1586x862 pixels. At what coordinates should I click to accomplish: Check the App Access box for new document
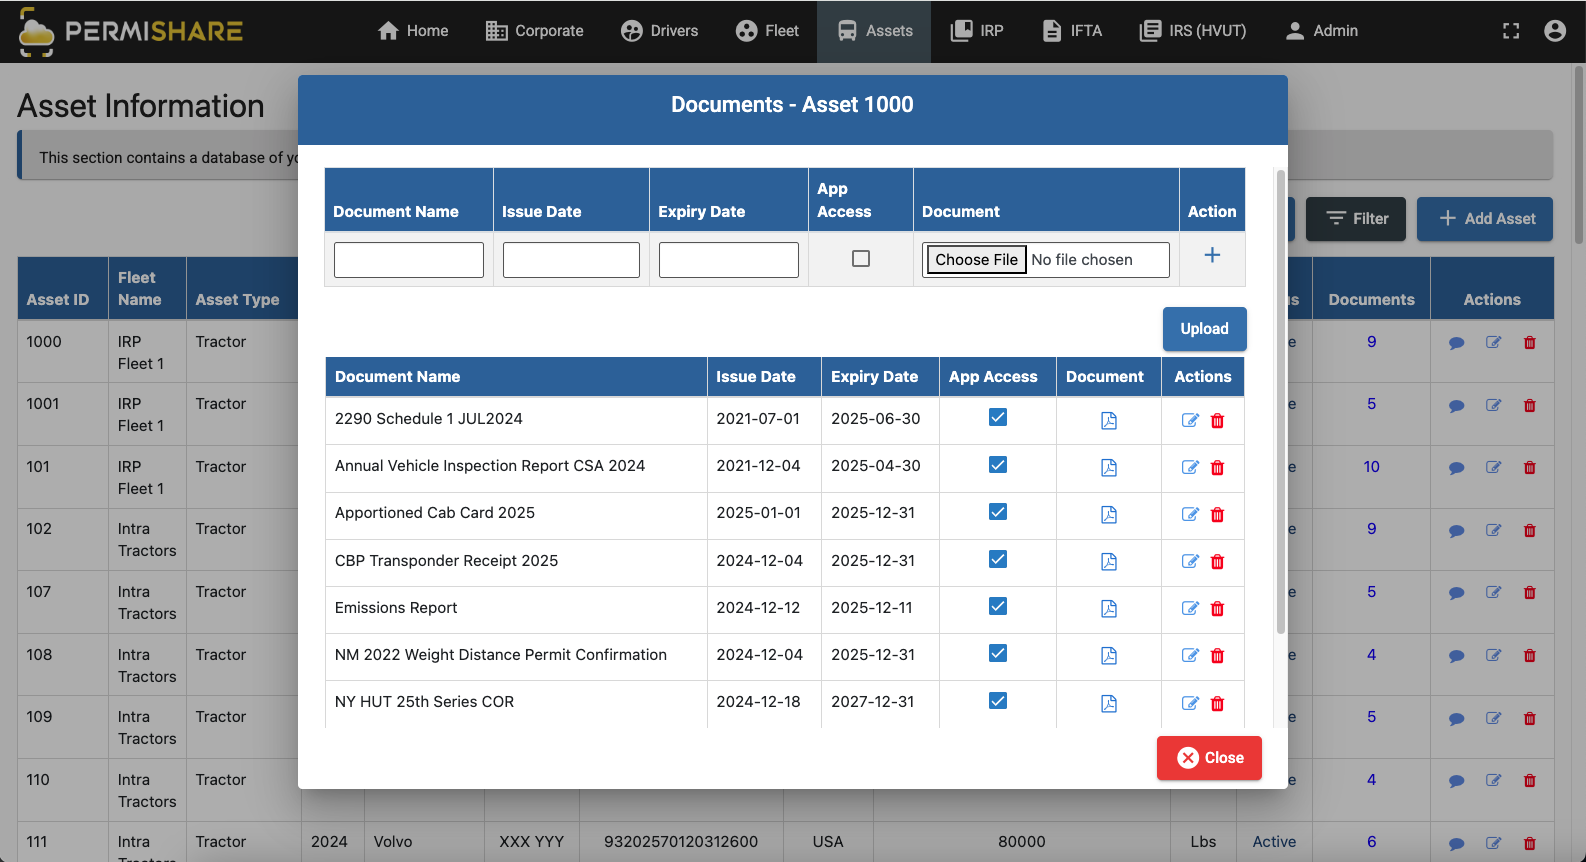click(x=860, y=259)
